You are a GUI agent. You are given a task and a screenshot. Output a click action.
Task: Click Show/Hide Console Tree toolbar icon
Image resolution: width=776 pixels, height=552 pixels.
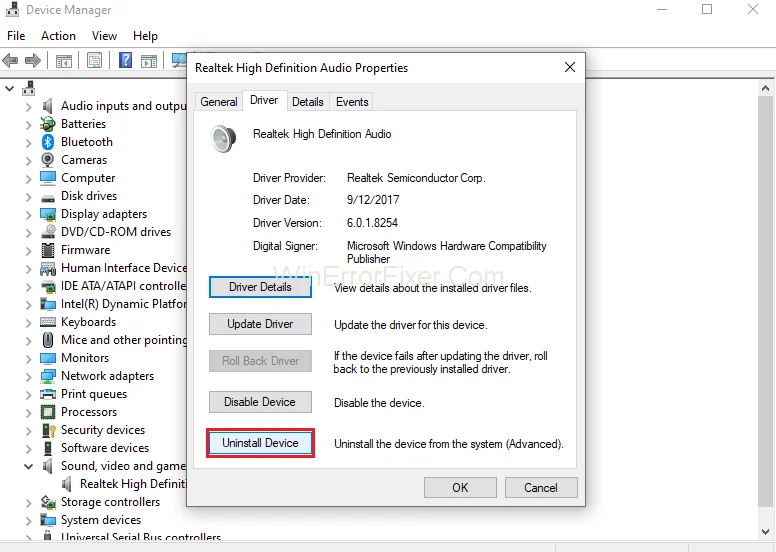point(64,61)
